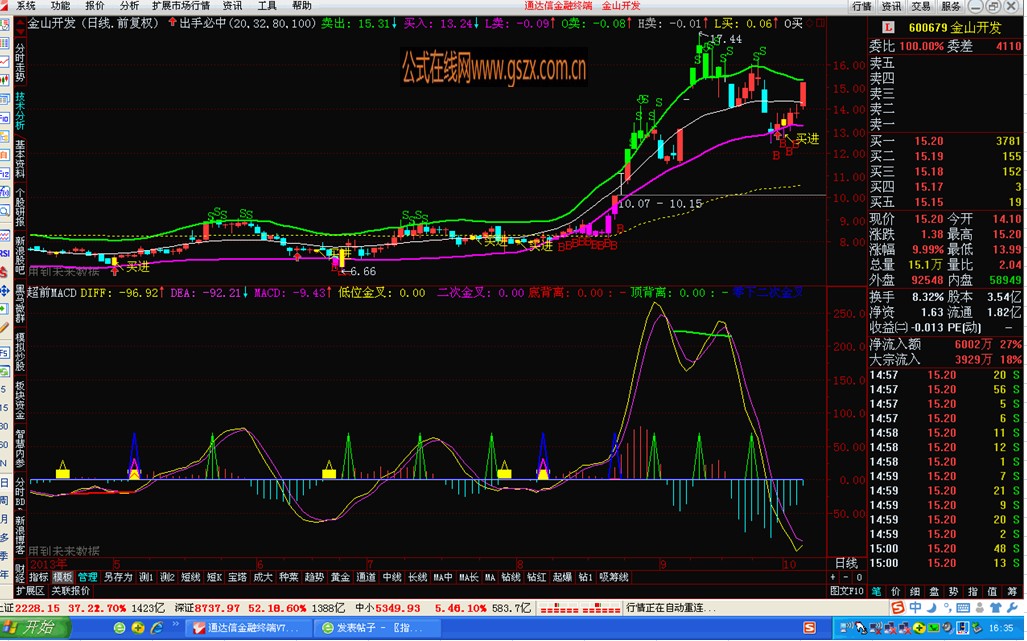
Task: Select the 短线 indicator template
Action: pyautogui.click(x=191, y=577)
